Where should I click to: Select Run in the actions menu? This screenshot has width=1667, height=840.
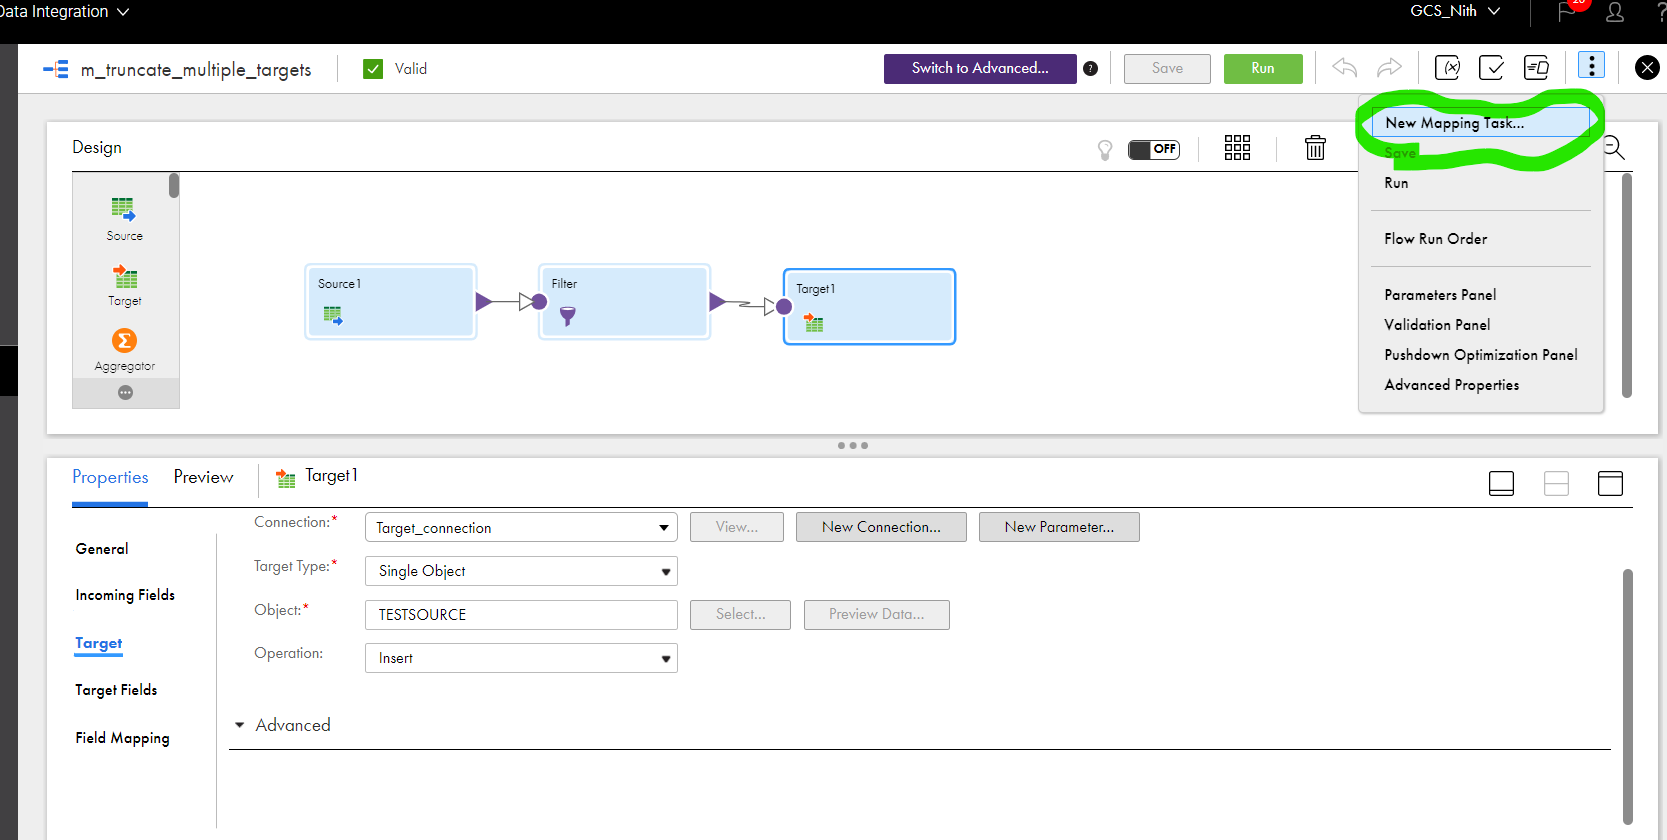[x=1396, y=183]
